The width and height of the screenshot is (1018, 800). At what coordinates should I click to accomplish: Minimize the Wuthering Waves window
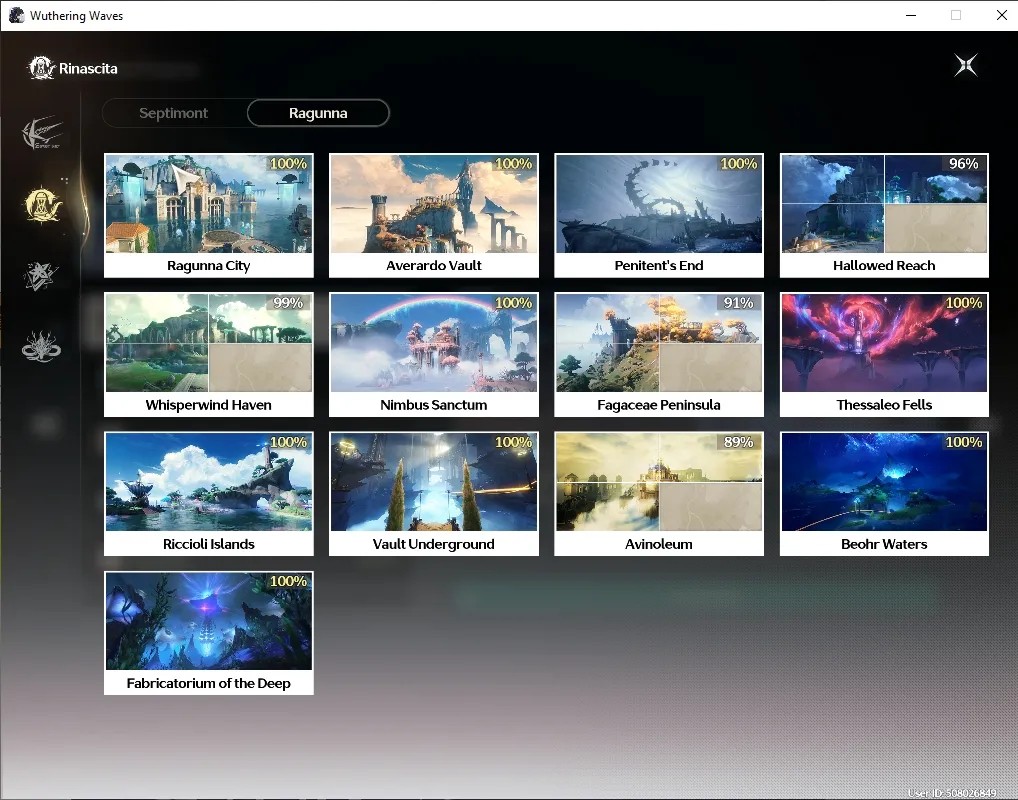(911, 16)
